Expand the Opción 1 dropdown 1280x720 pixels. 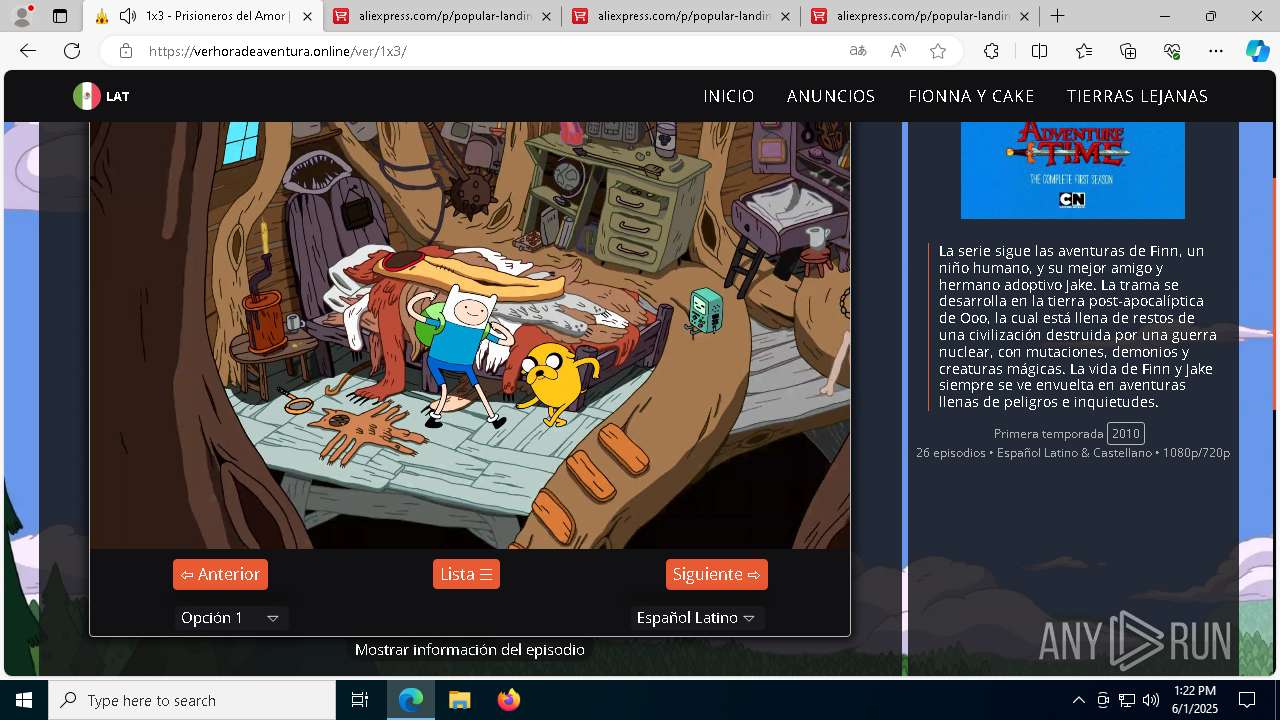(231, 618)
